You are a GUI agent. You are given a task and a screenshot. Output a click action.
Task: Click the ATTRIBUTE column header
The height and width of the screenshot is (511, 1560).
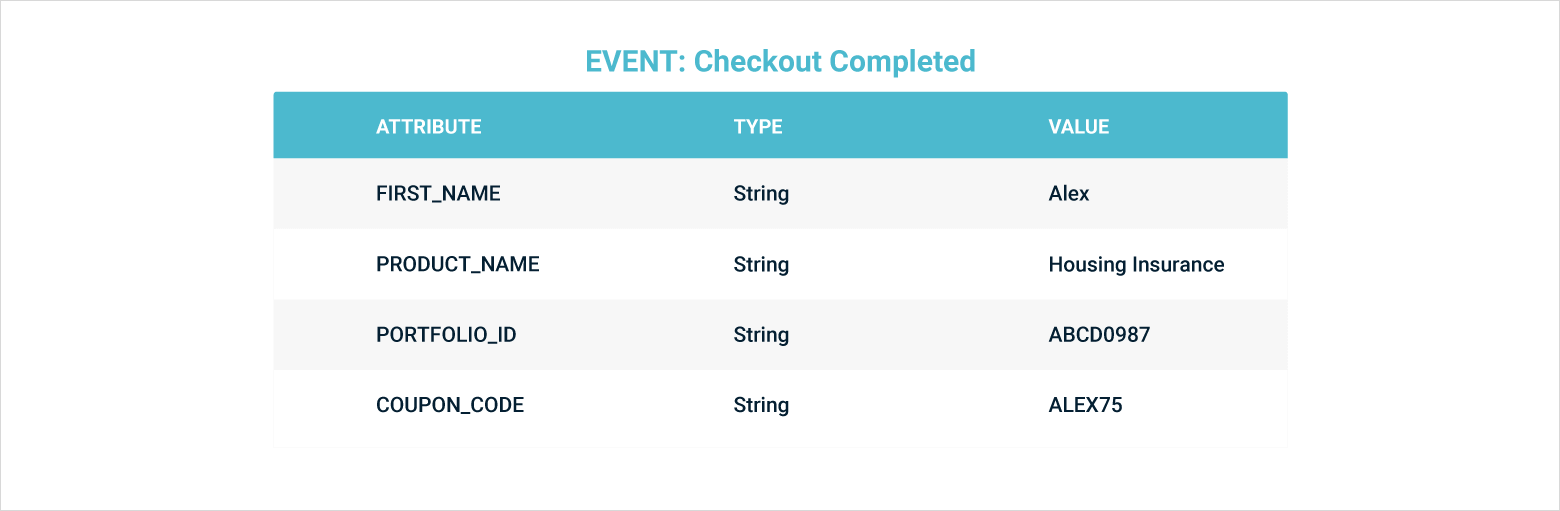click(x=428, y=127)
